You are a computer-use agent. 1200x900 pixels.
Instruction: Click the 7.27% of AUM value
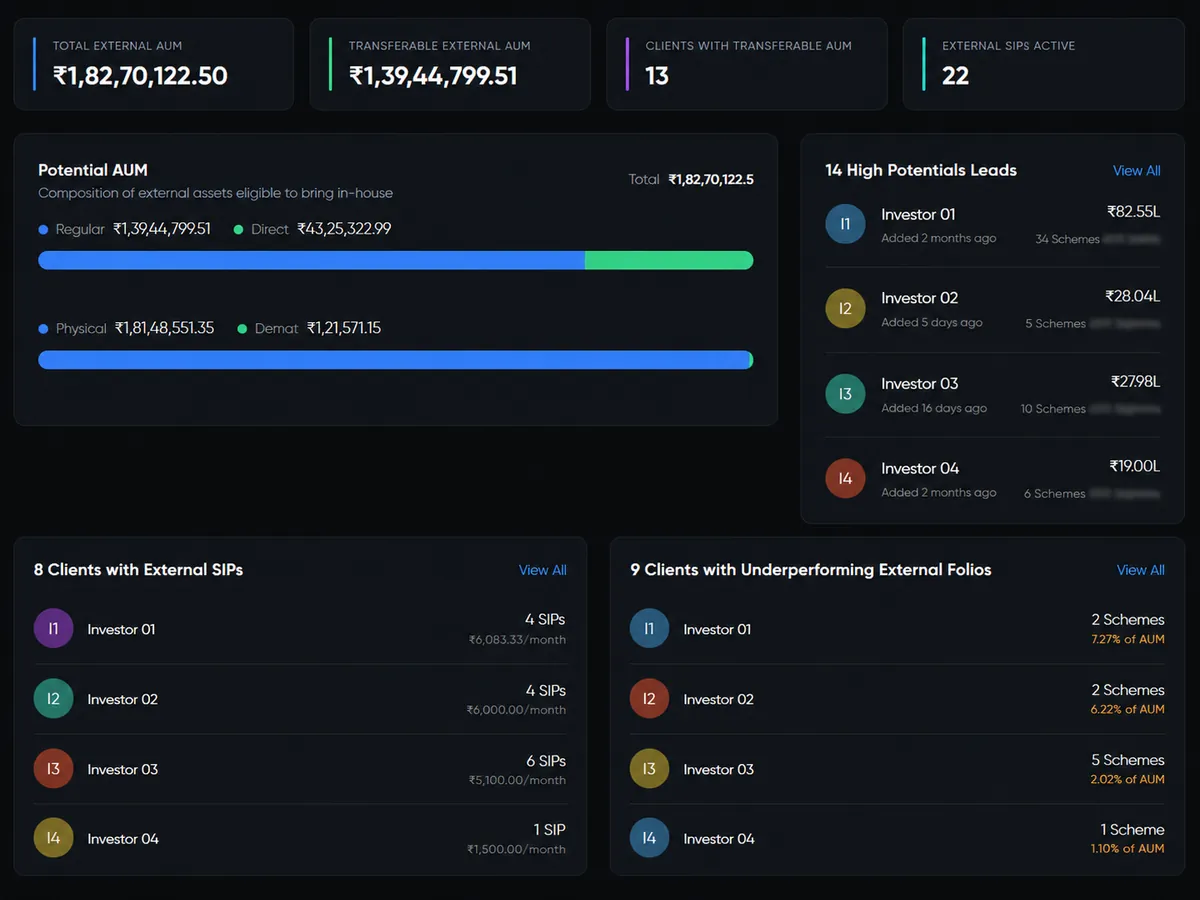pos(1128,639)
